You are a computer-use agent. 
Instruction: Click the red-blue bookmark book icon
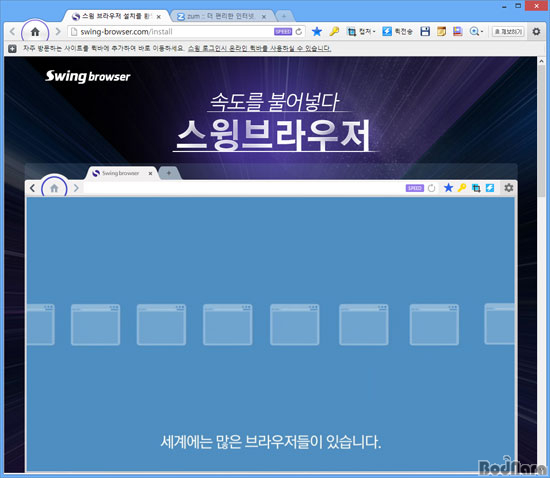coord(457,32)
